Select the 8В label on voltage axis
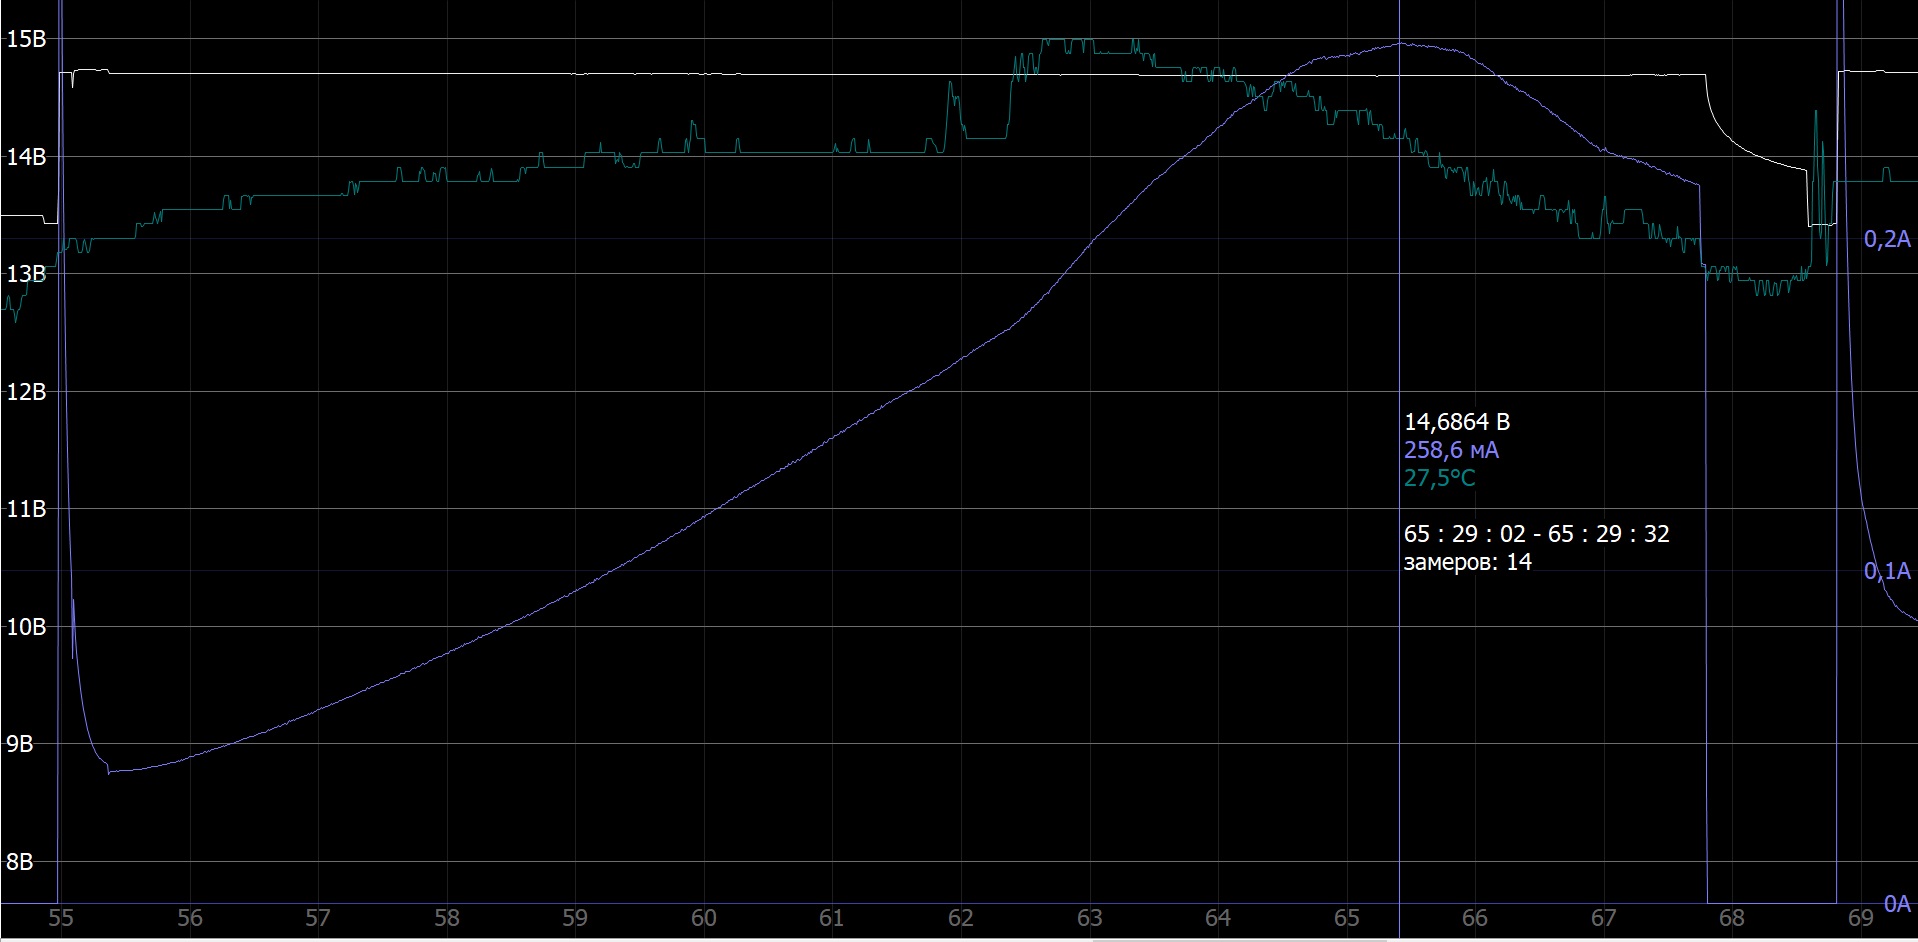The image size is (1918, 942). click(20, 862)
